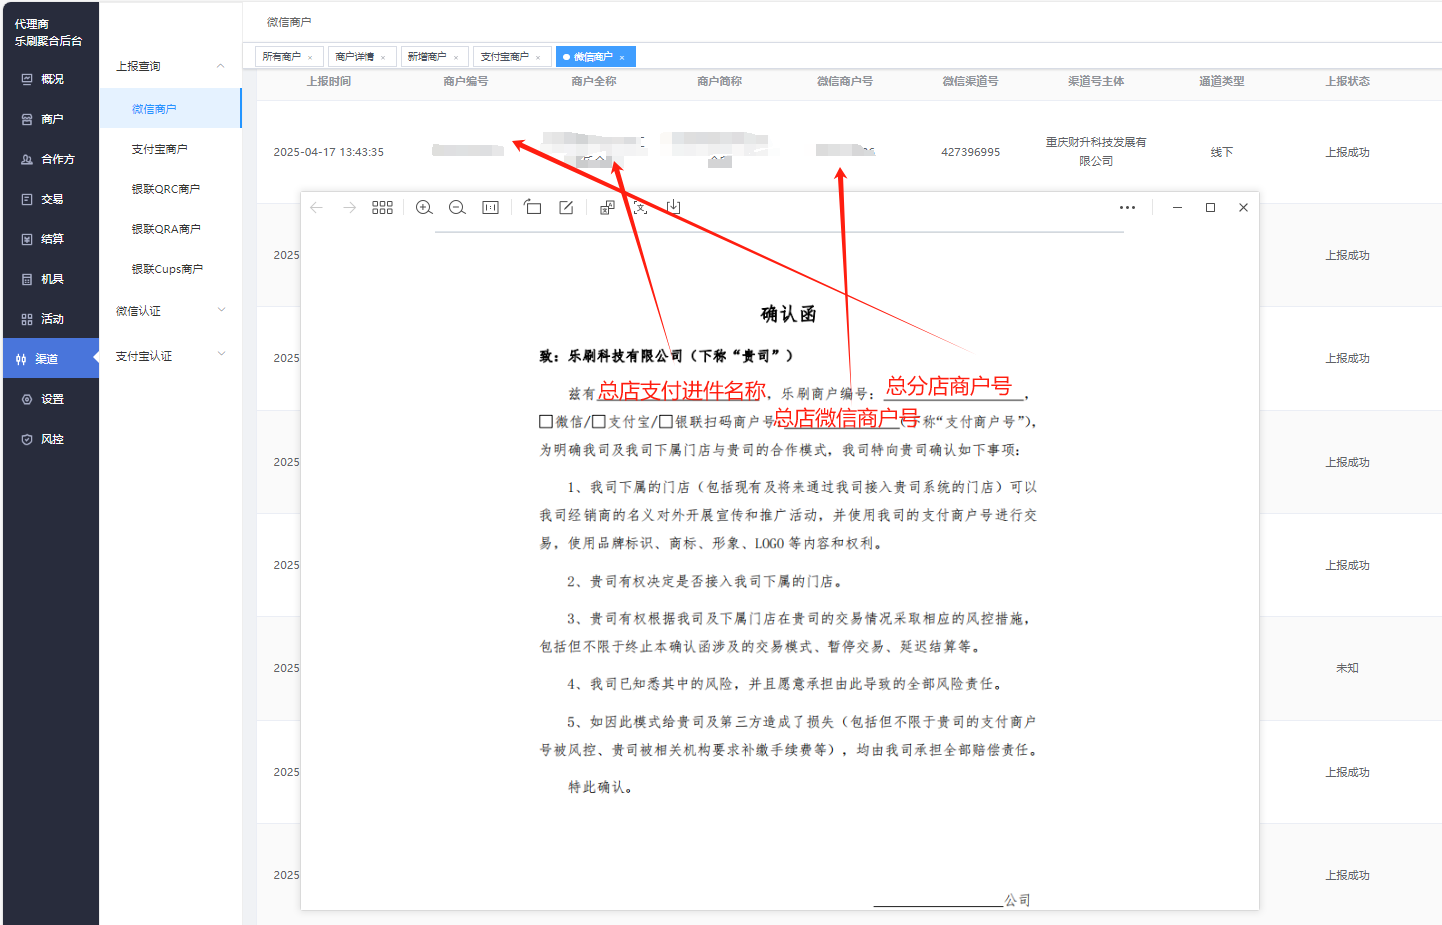Click the 微信商户 breadcrumb title

[289, 22]
